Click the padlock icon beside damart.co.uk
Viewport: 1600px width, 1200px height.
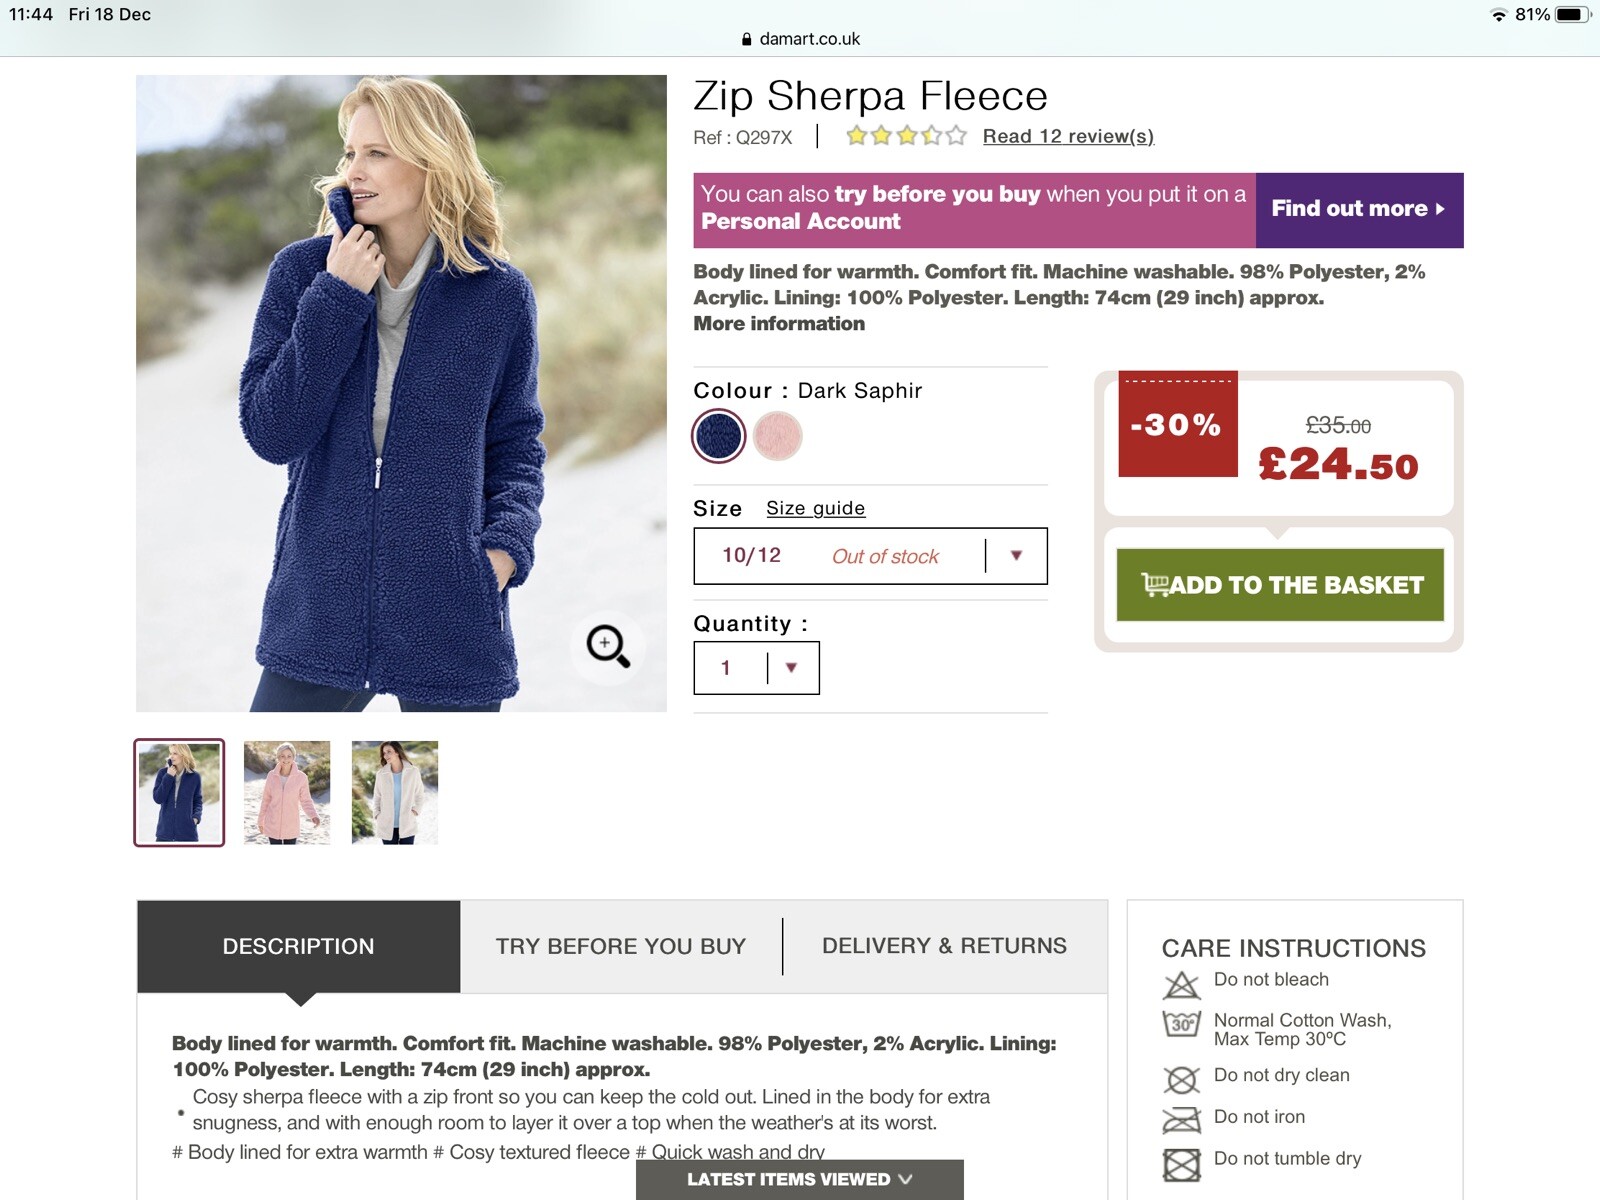[x=744, y=39]
